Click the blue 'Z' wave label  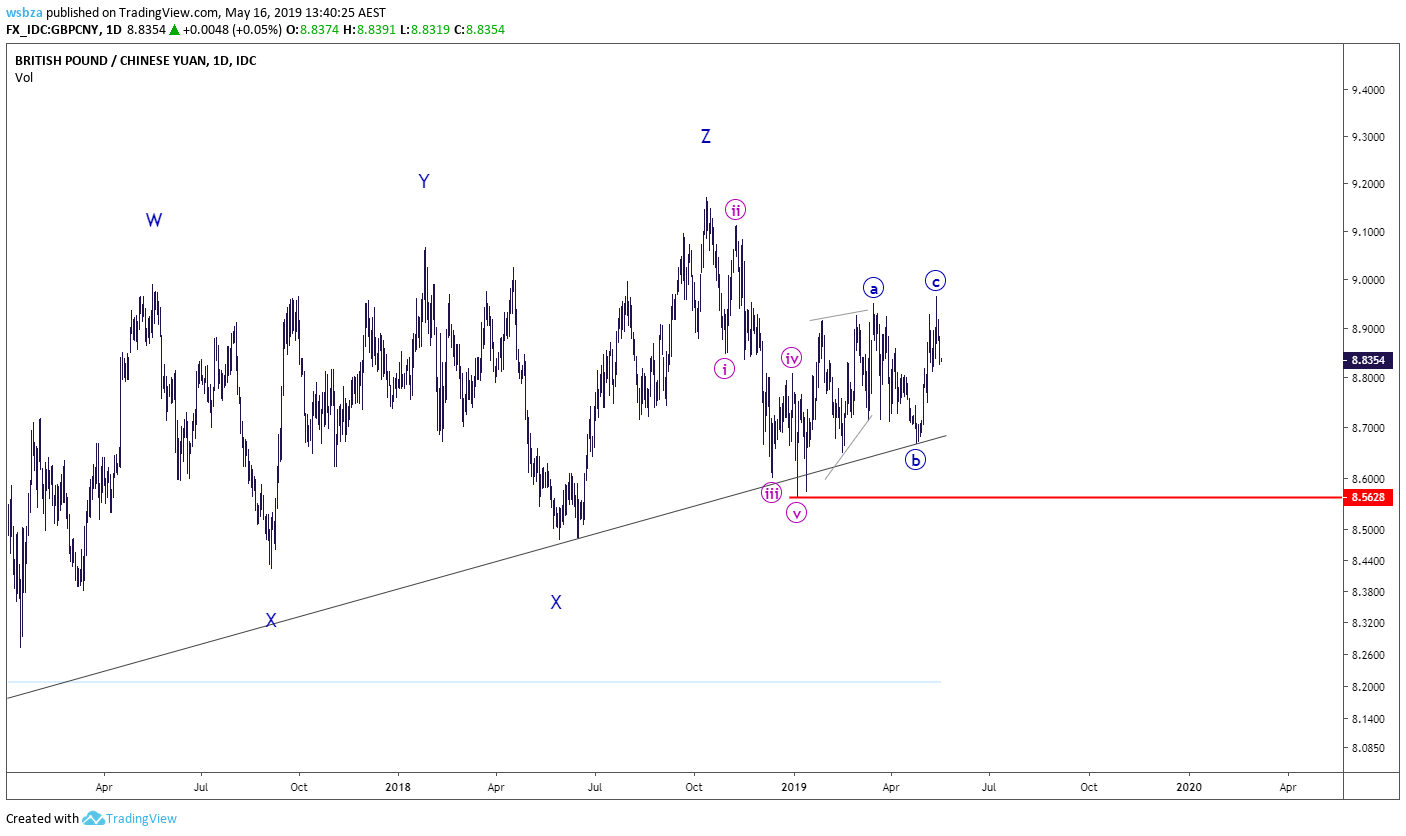click(x=706, y=136)
